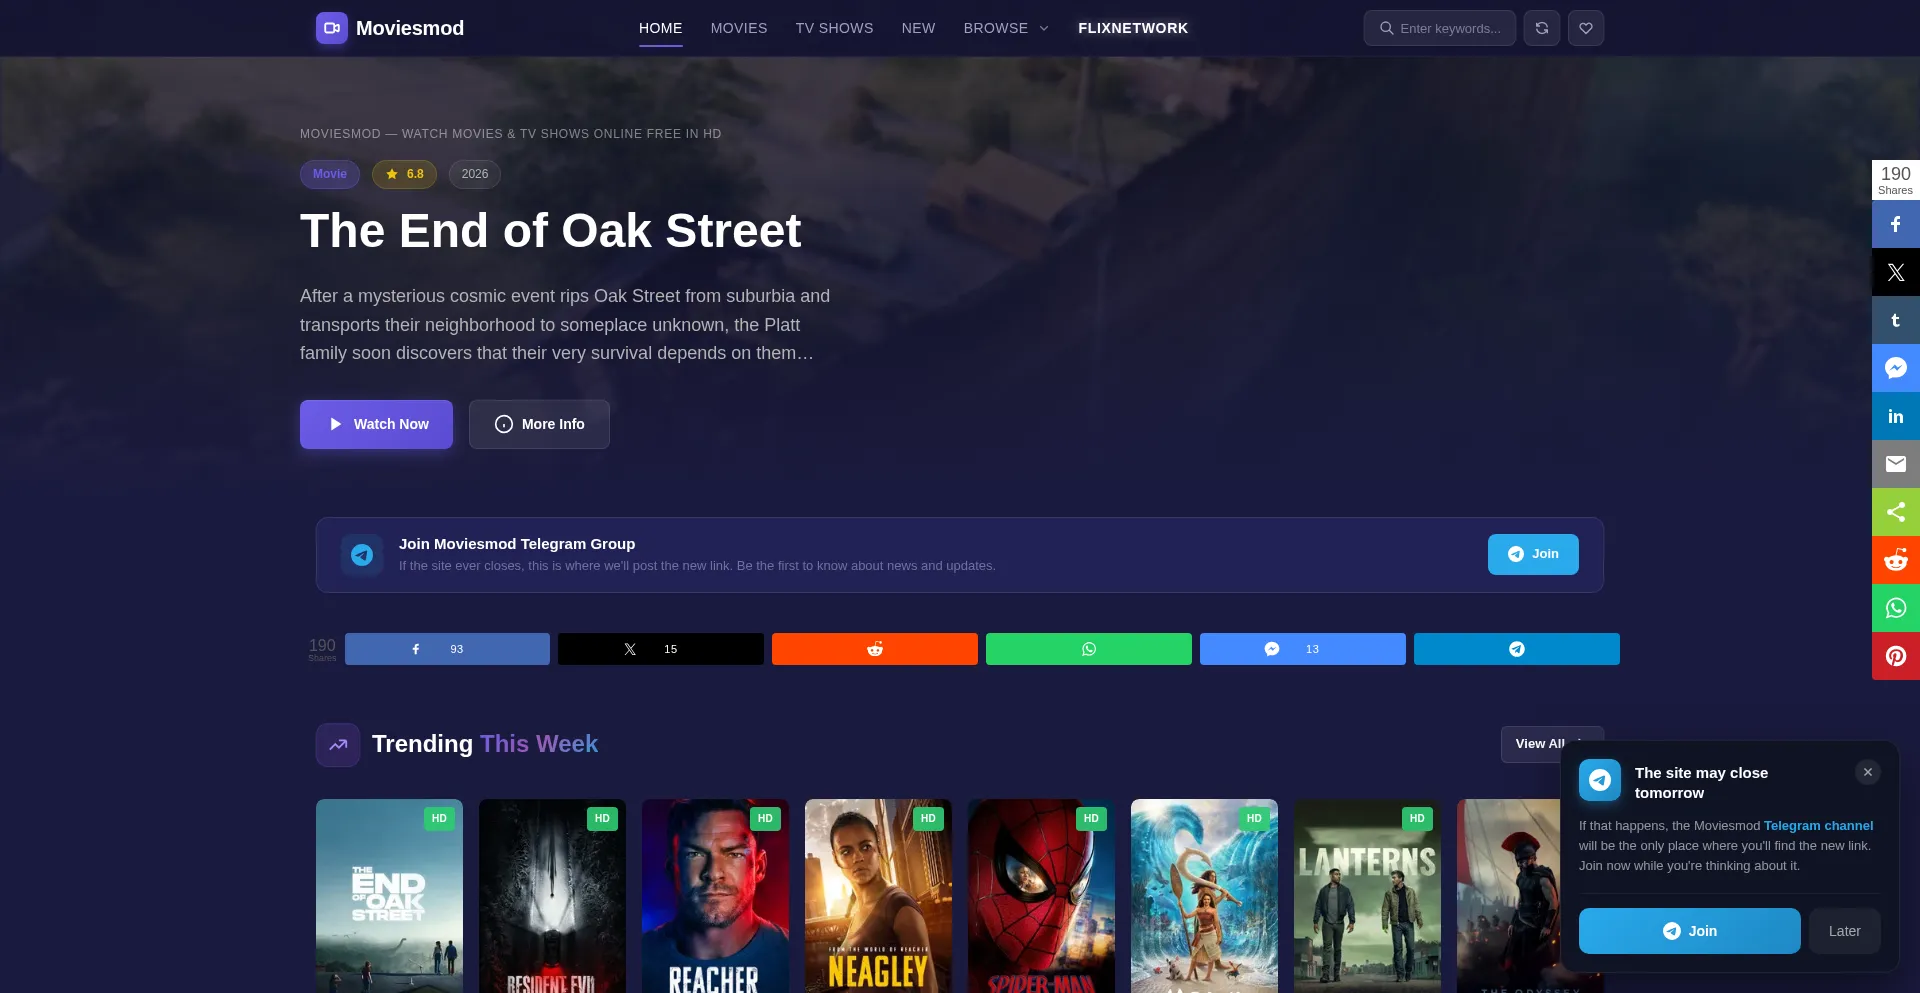Focus the Enter keywords search field
The width and height of the screenshot is (1920, 993).
1440,28
